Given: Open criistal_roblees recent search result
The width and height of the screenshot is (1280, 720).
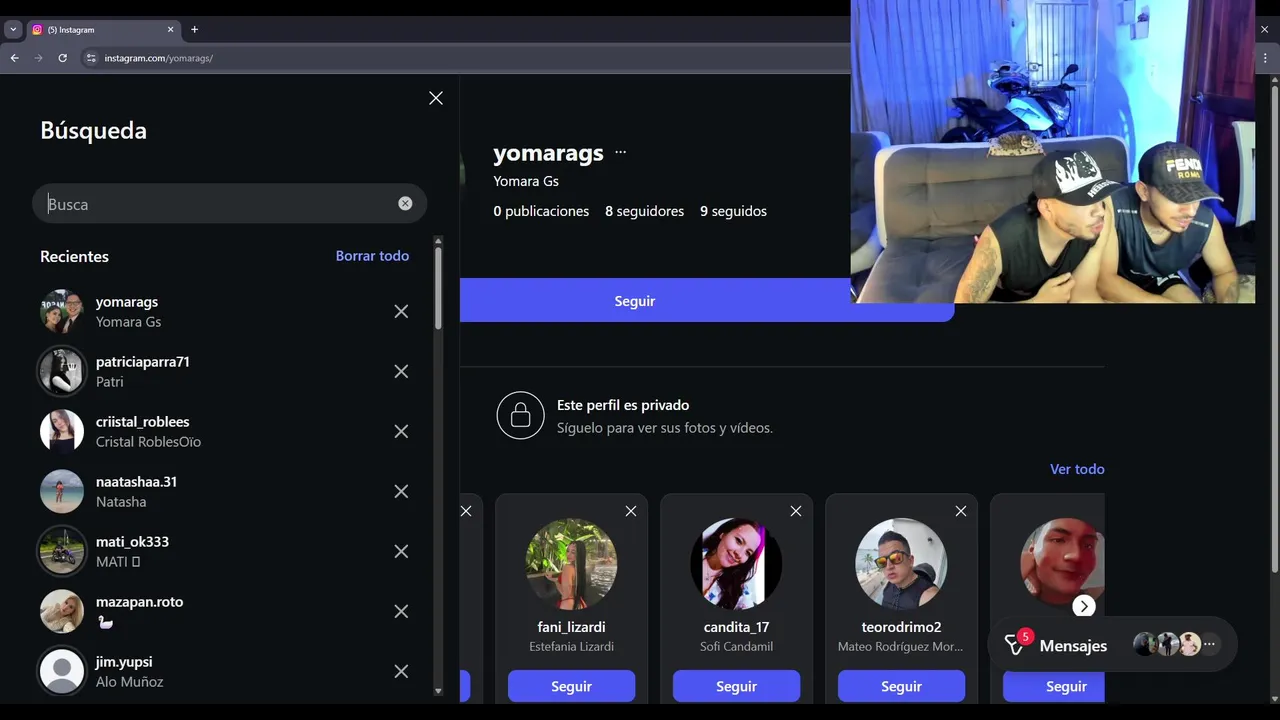Looking at the screenshot, I should (230, 431).
